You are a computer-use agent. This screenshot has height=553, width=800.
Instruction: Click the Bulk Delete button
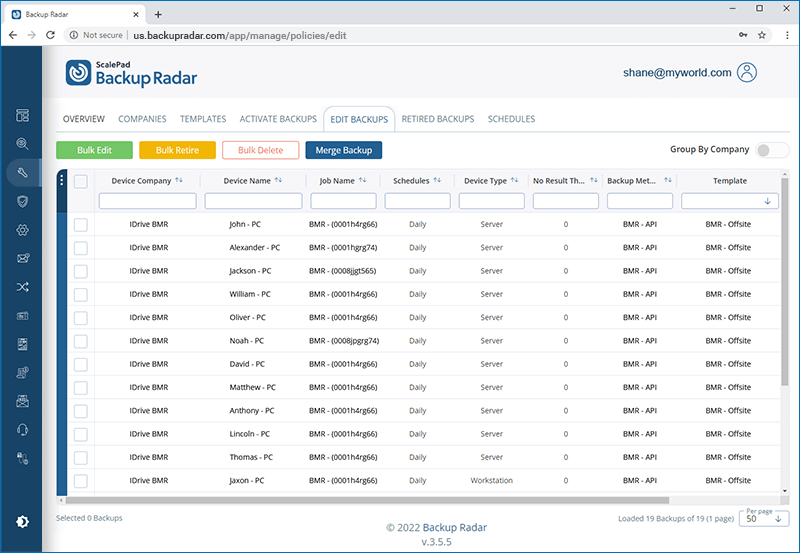pyautogui.click(x=261, y=150)
